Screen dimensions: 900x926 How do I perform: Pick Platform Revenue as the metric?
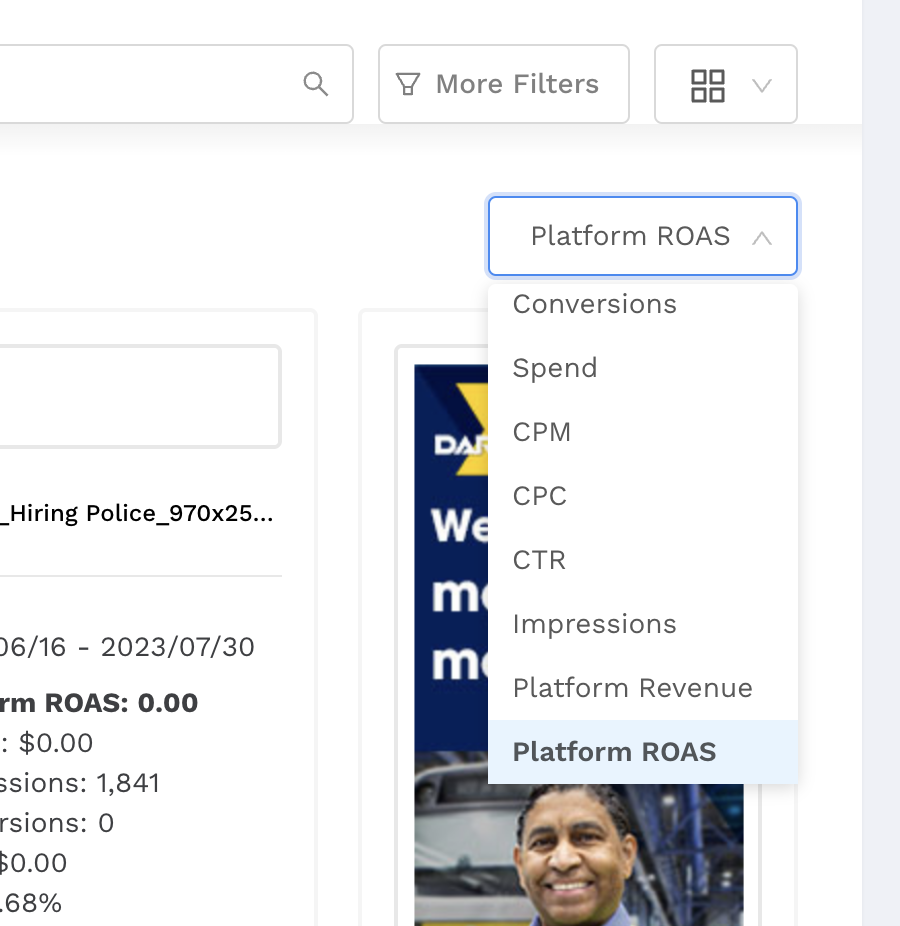(632, 688)
